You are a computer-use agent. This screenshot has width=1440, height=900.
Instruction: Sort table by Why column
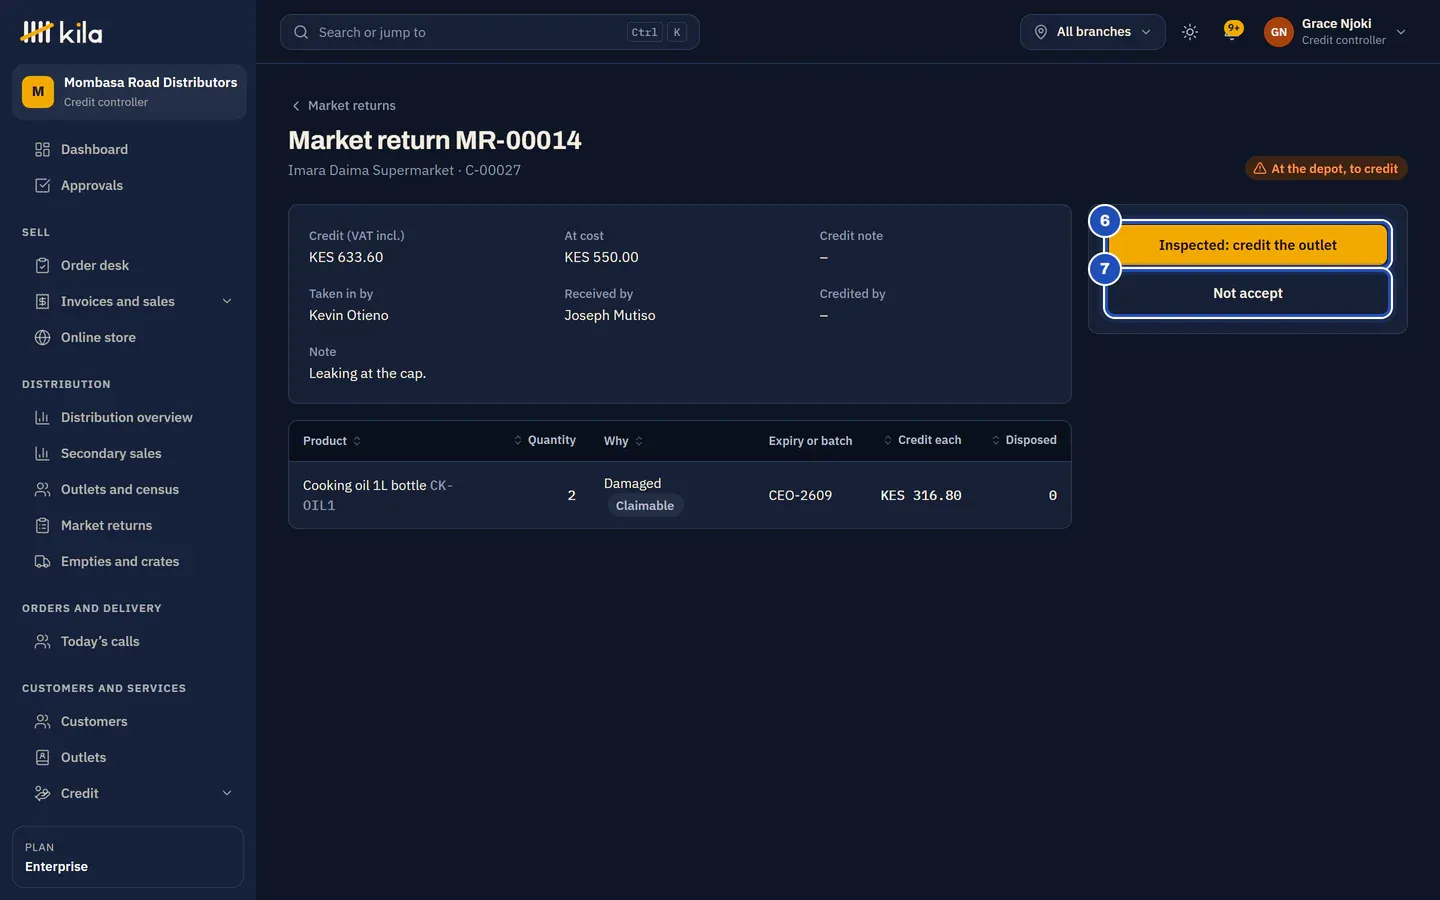pyautogui.click(x=624, y=441)
